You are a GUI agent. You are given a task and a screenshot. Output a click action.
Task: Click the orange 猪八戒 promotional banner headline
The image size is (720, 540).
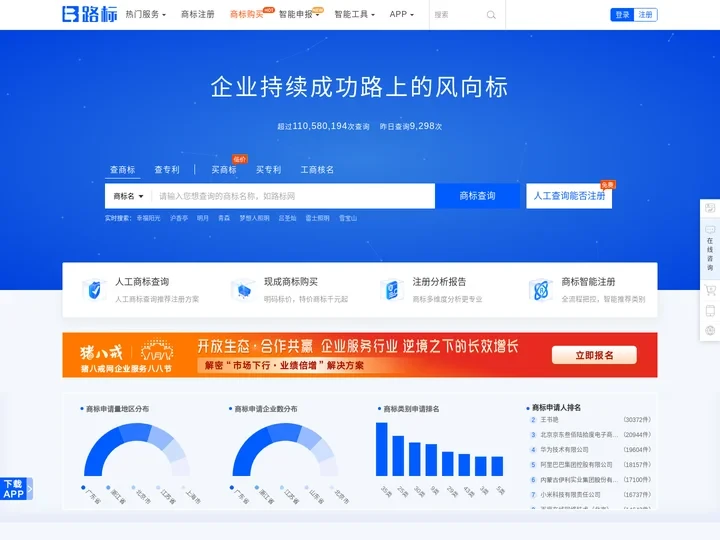(358, 346)
